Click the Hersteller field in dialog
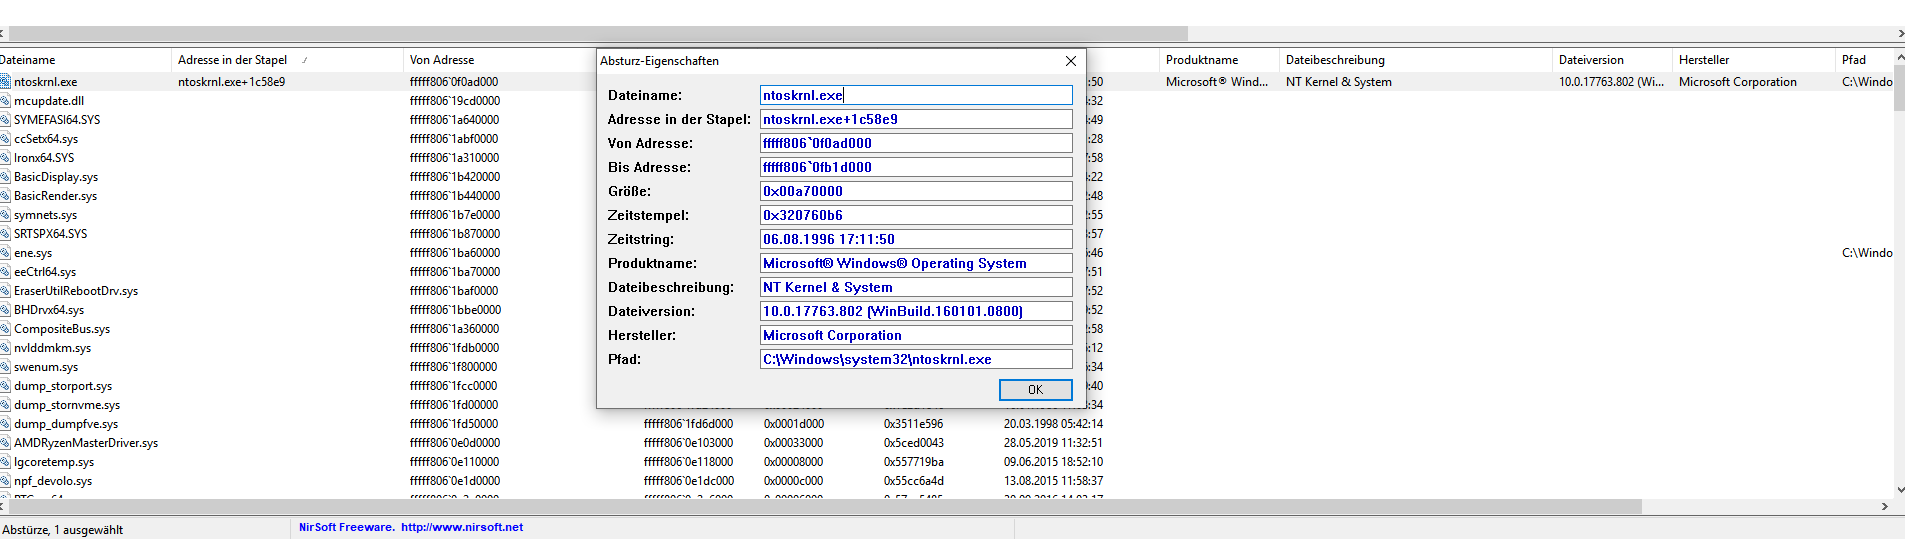 coord(916,335)
